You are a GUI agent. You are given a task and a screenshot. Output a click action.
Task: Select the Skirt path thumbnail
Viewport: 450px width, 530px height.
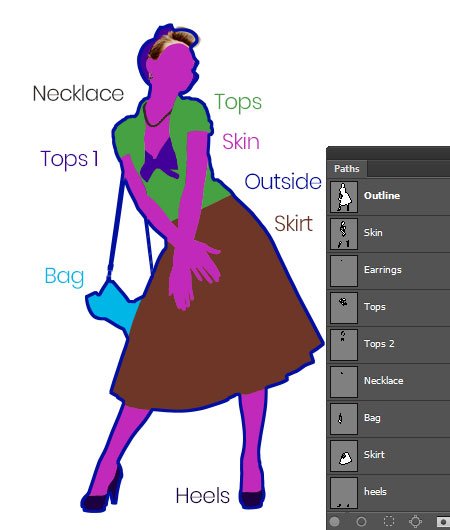tap(344, 456)
